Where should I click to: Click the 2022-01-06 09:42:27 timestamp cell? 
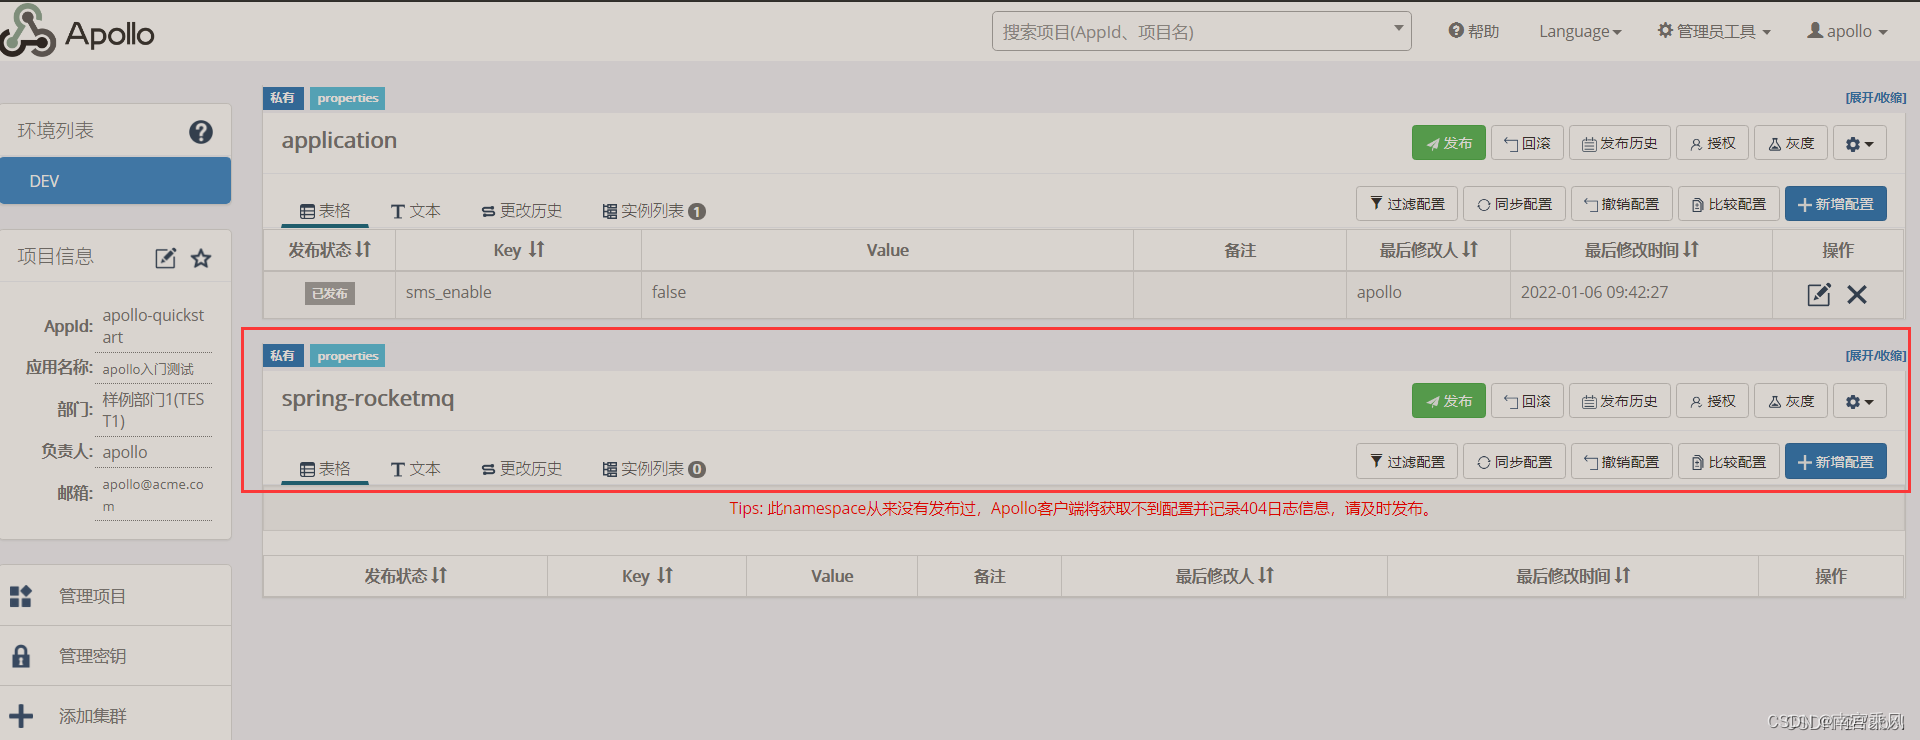pos(1641,293)
